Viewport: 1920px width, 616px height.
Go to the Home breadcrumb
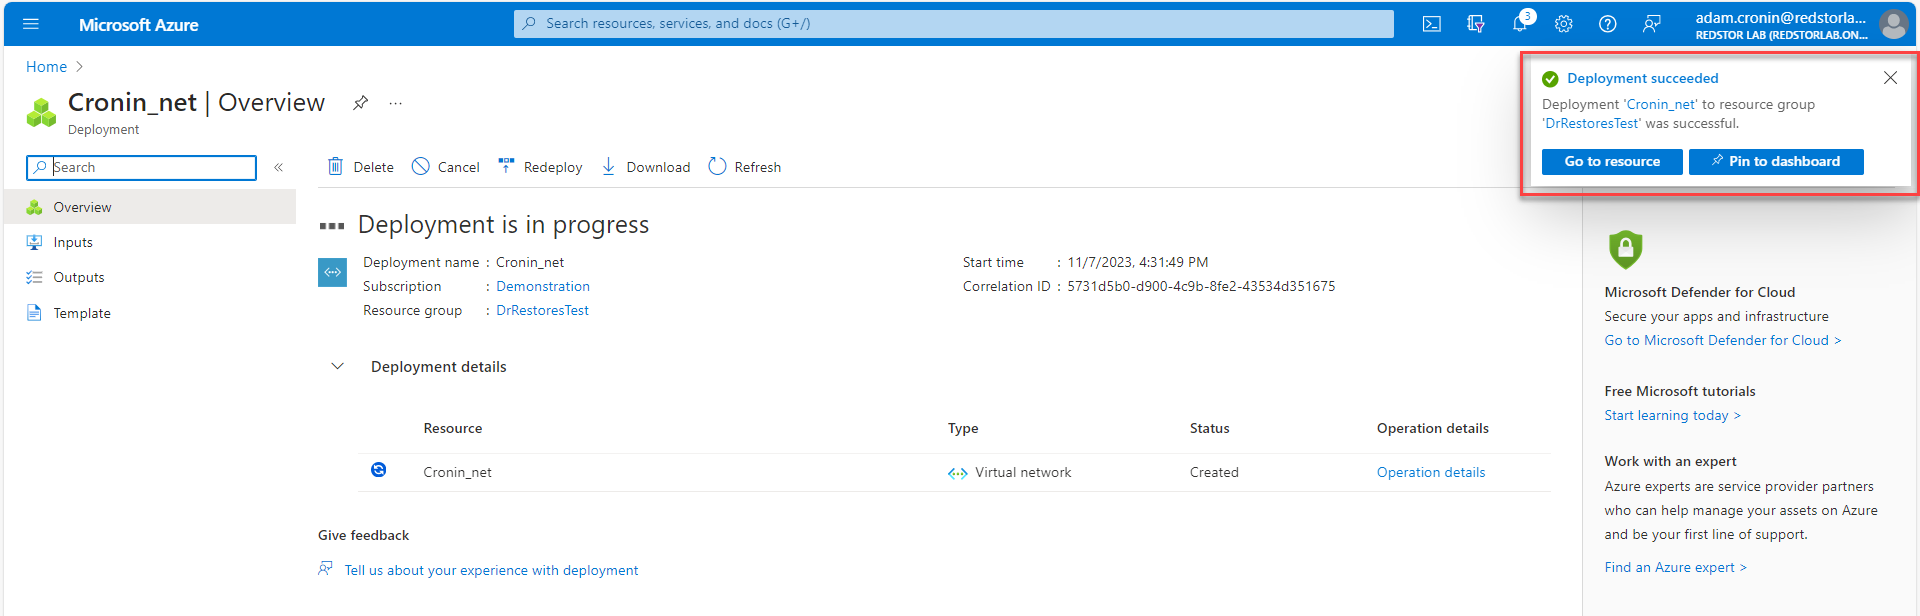pos(46,66)
